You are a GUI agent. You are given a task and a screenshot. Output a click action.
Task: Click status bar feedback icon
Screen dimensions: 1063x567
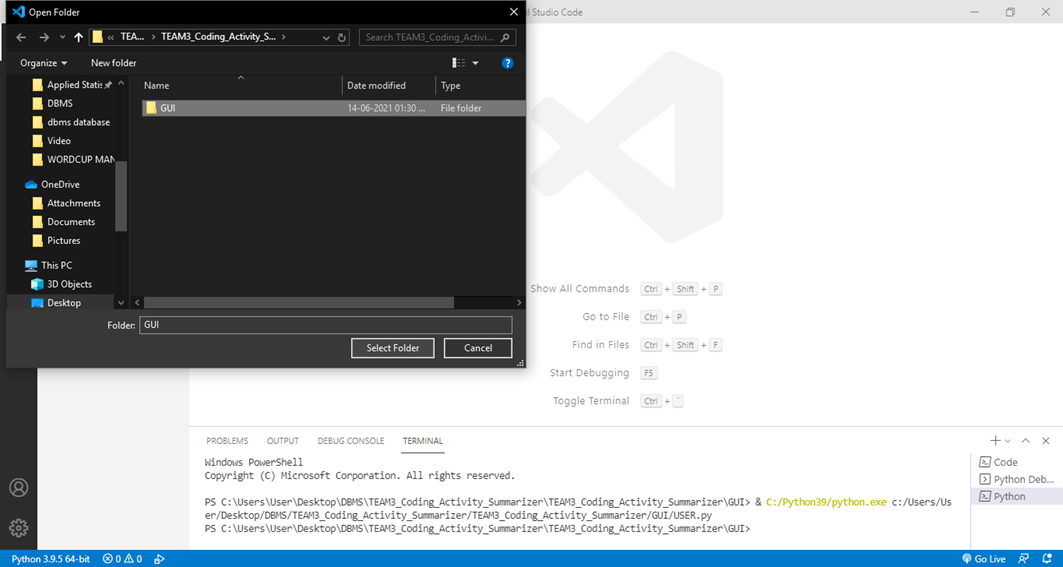pos(1023,559)
